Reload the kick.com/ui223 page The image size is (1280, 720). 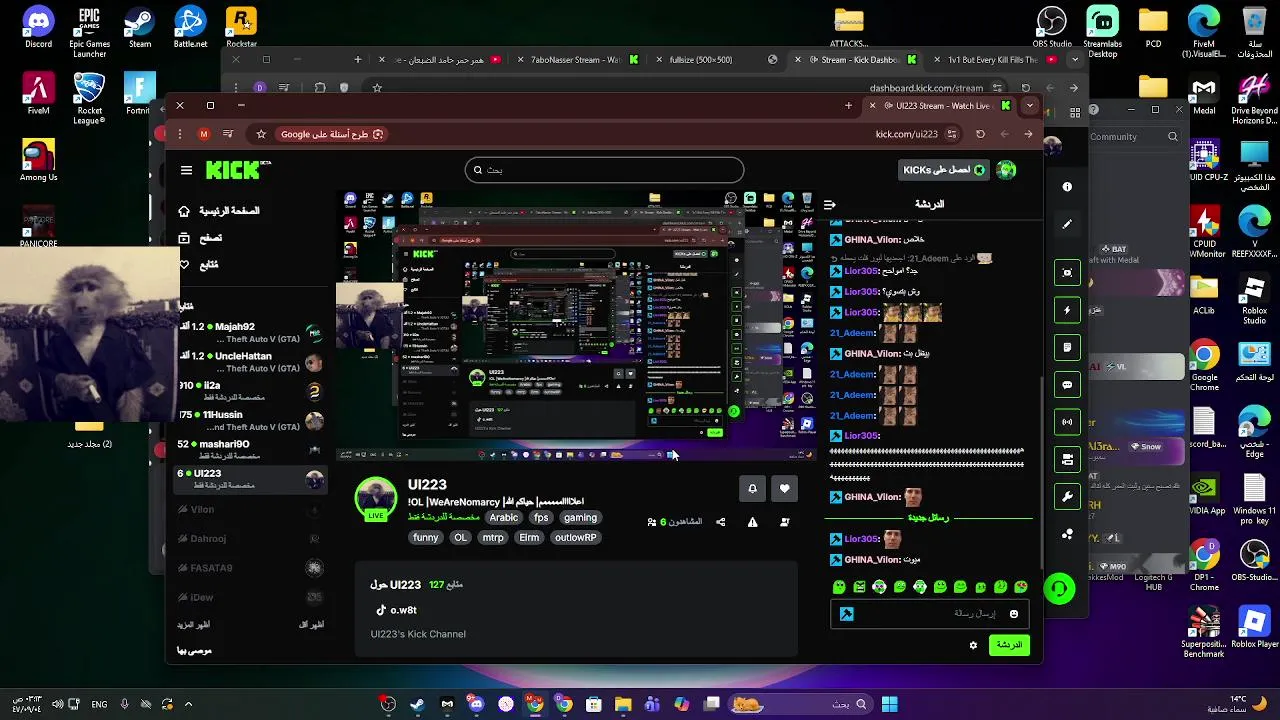click(980, 134)
